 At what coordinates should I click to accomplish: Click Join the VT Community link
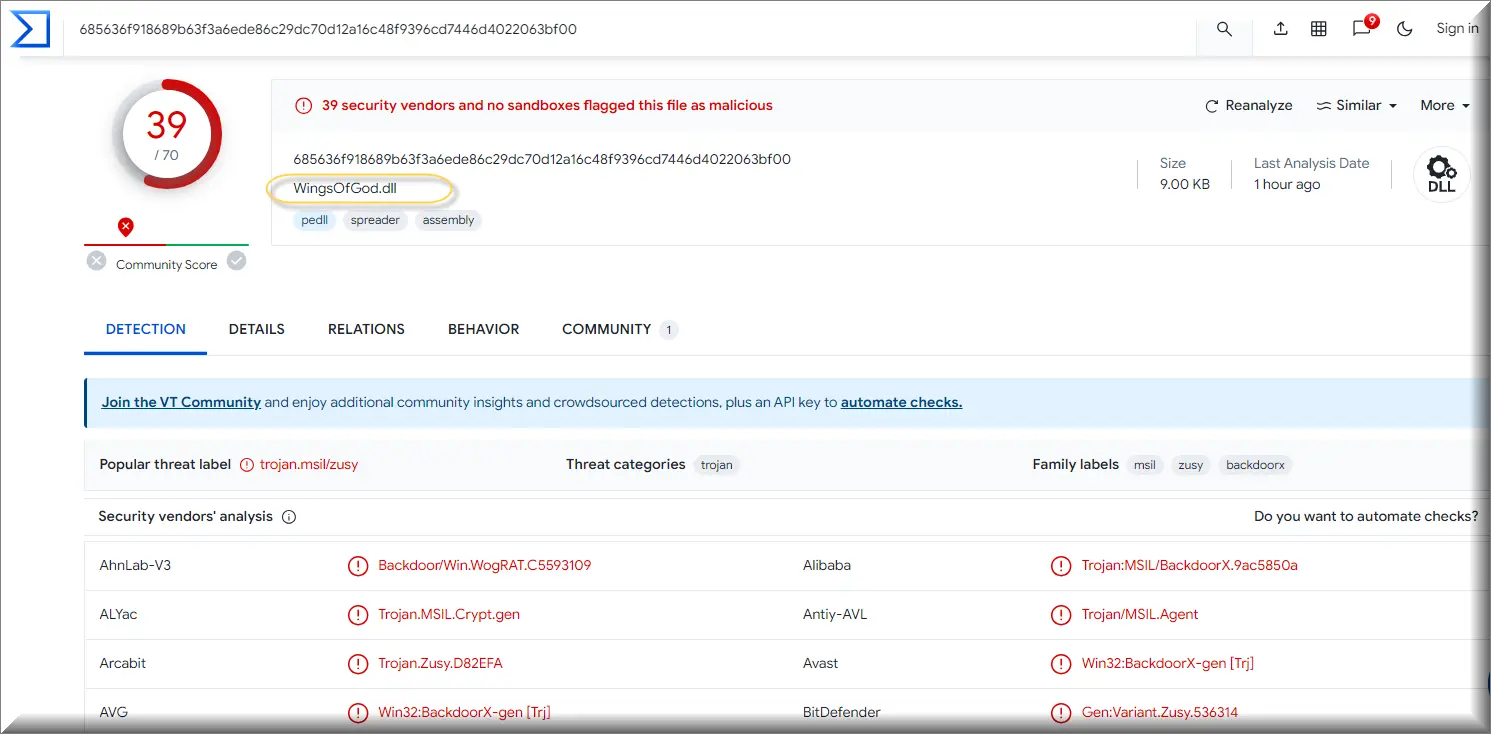(x=181, y=402)
